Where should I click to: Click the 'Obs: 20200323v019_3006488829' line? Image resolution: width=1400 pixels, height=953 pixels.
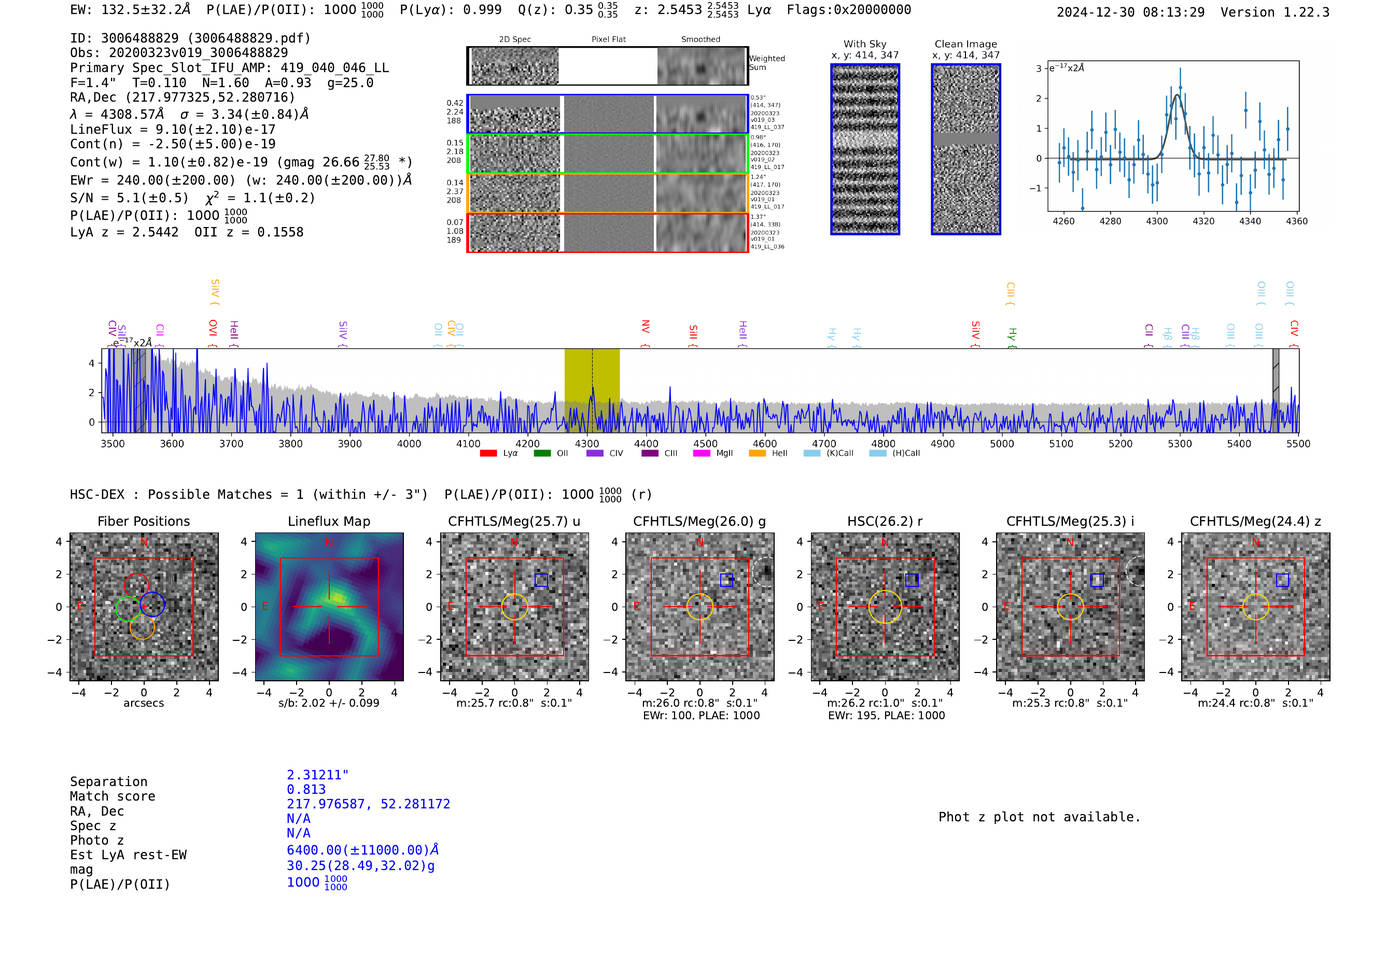tap(179, 53)
